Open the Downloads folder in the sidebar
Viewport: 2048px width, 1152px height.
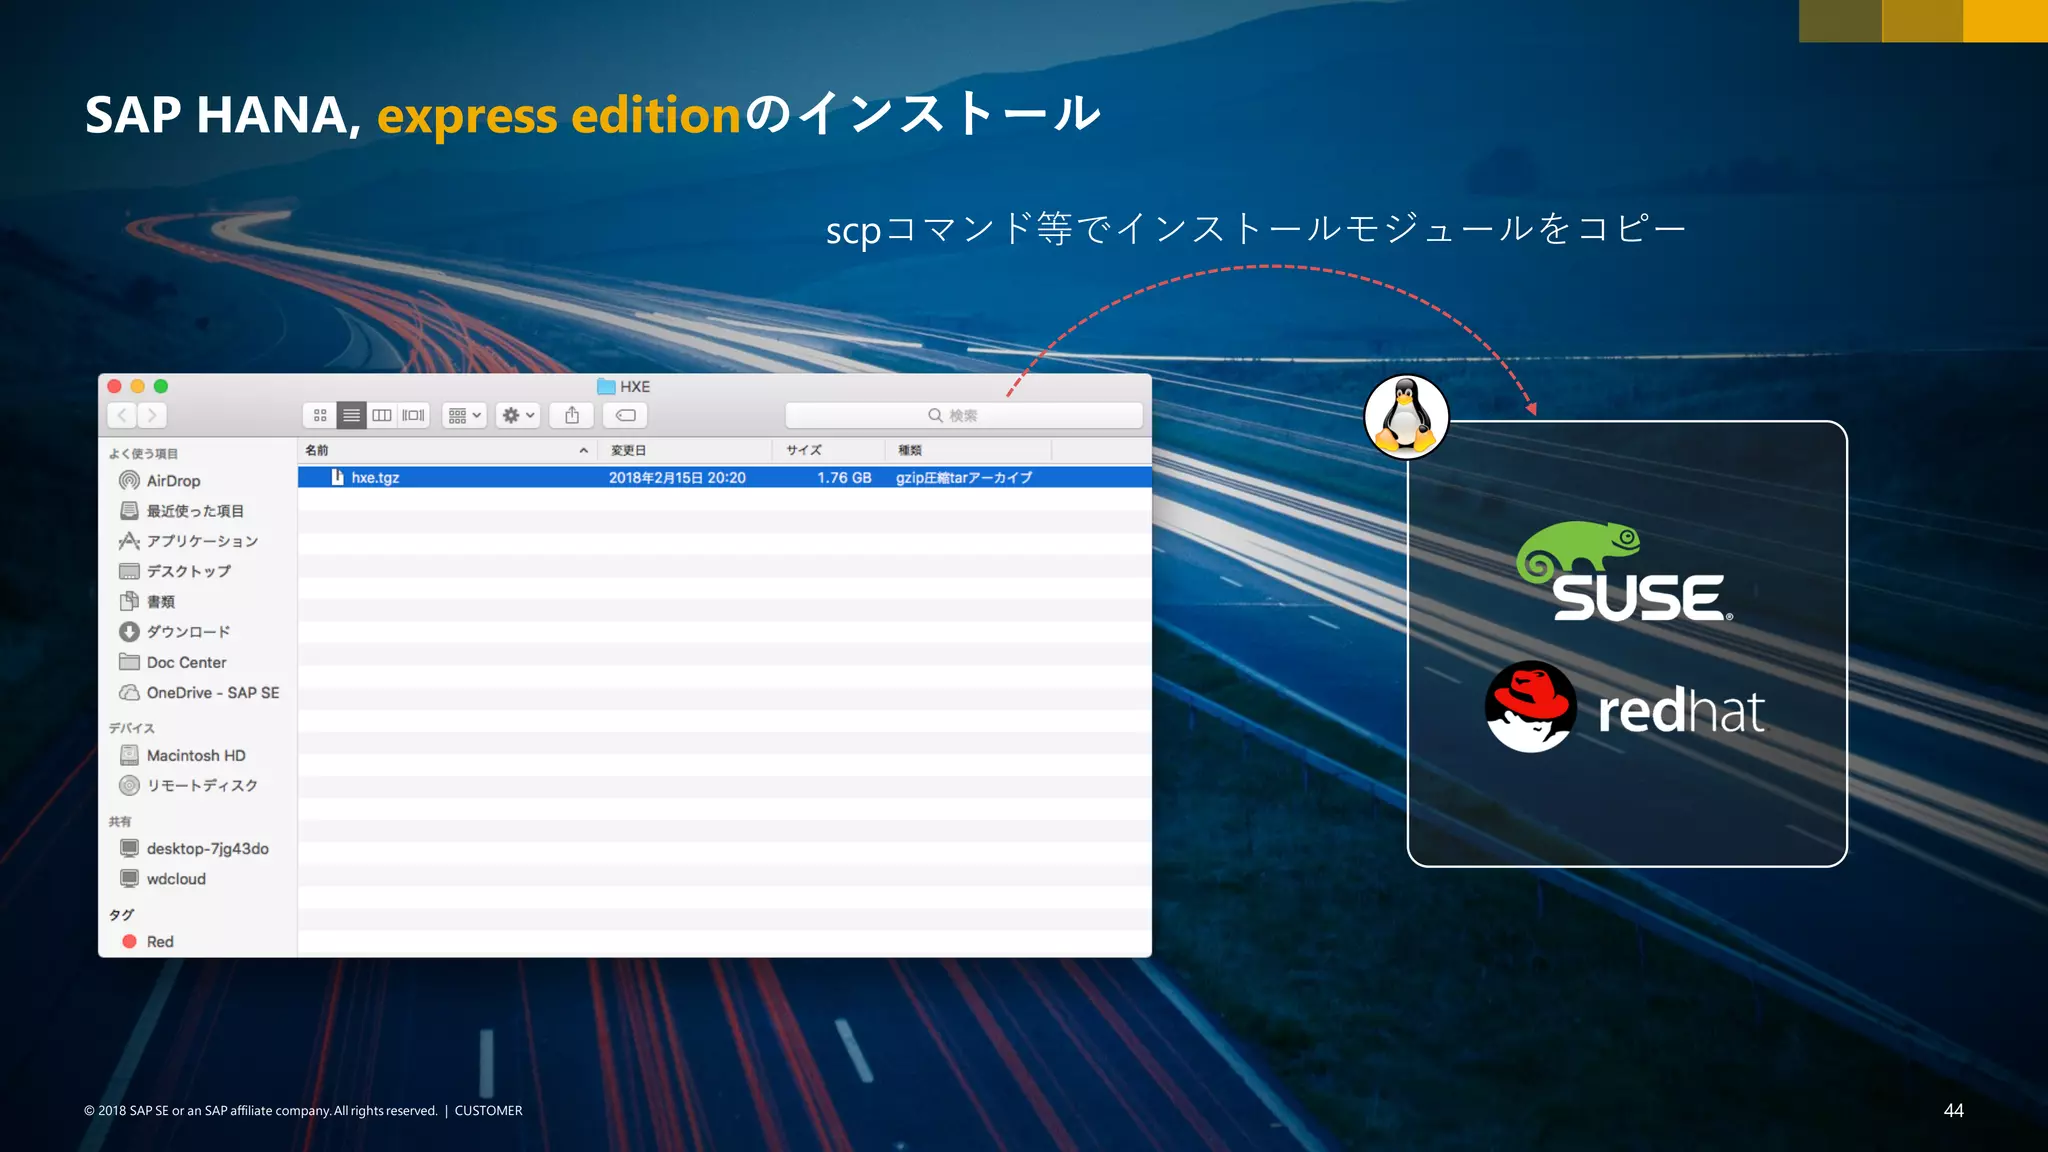[188, 632]
